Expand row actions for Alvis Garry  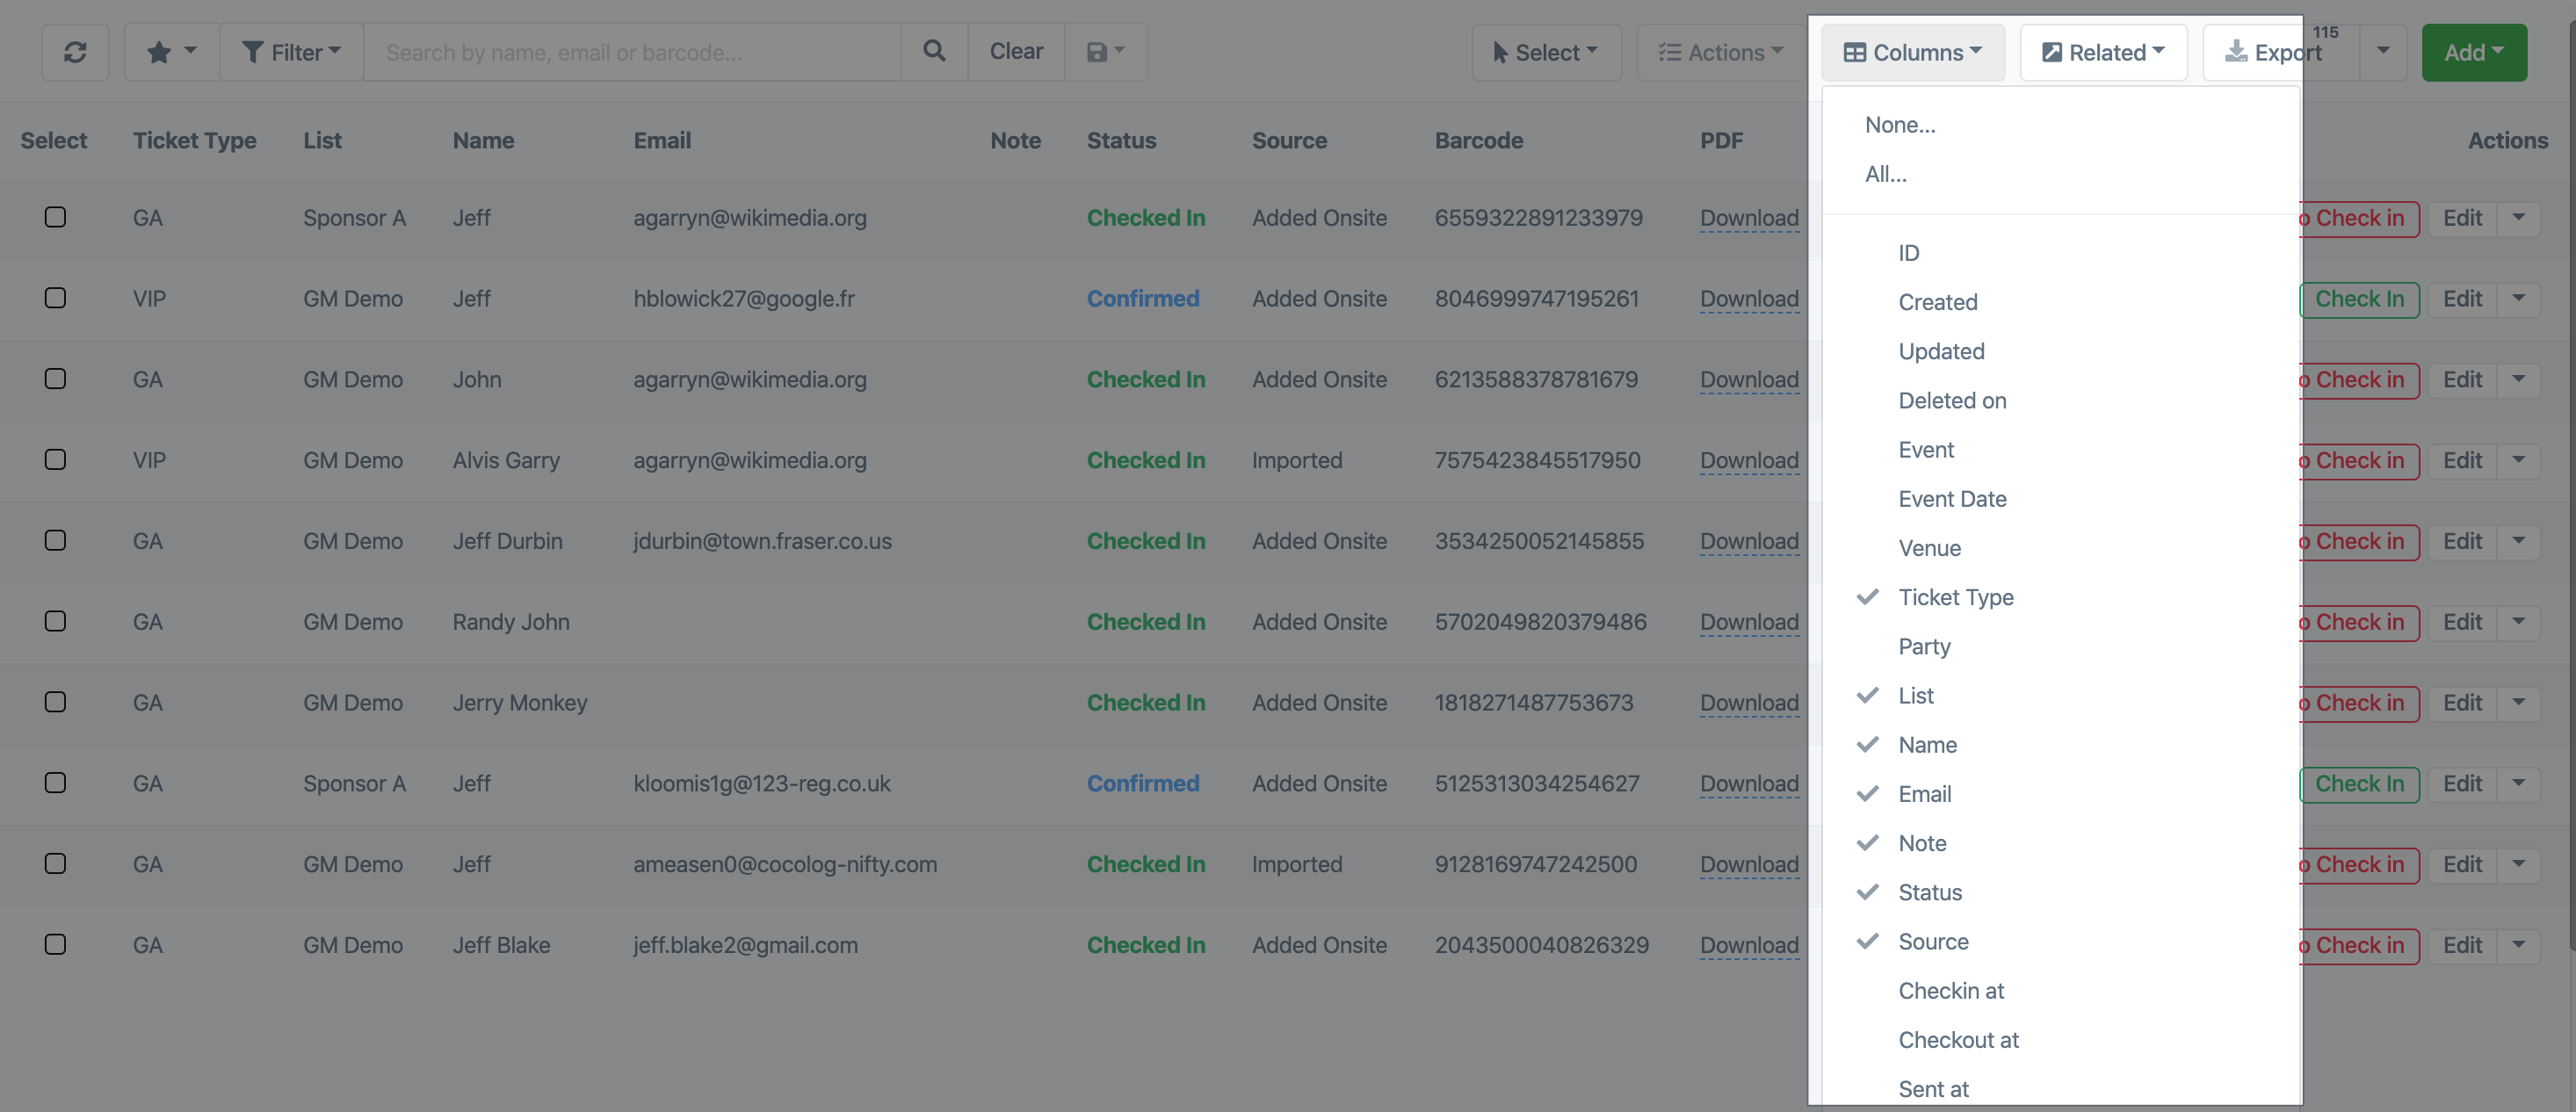click(2518, 461)
